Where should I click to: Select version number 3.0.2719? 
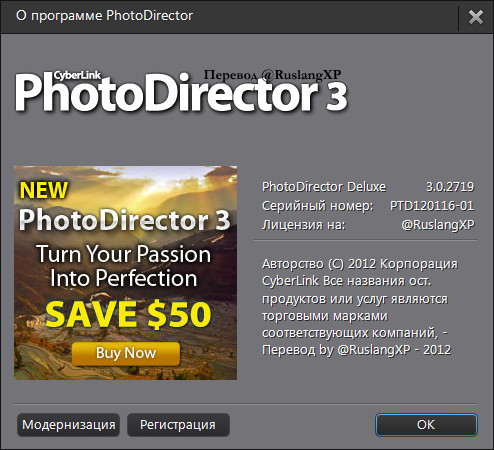(x=450, y=187)
